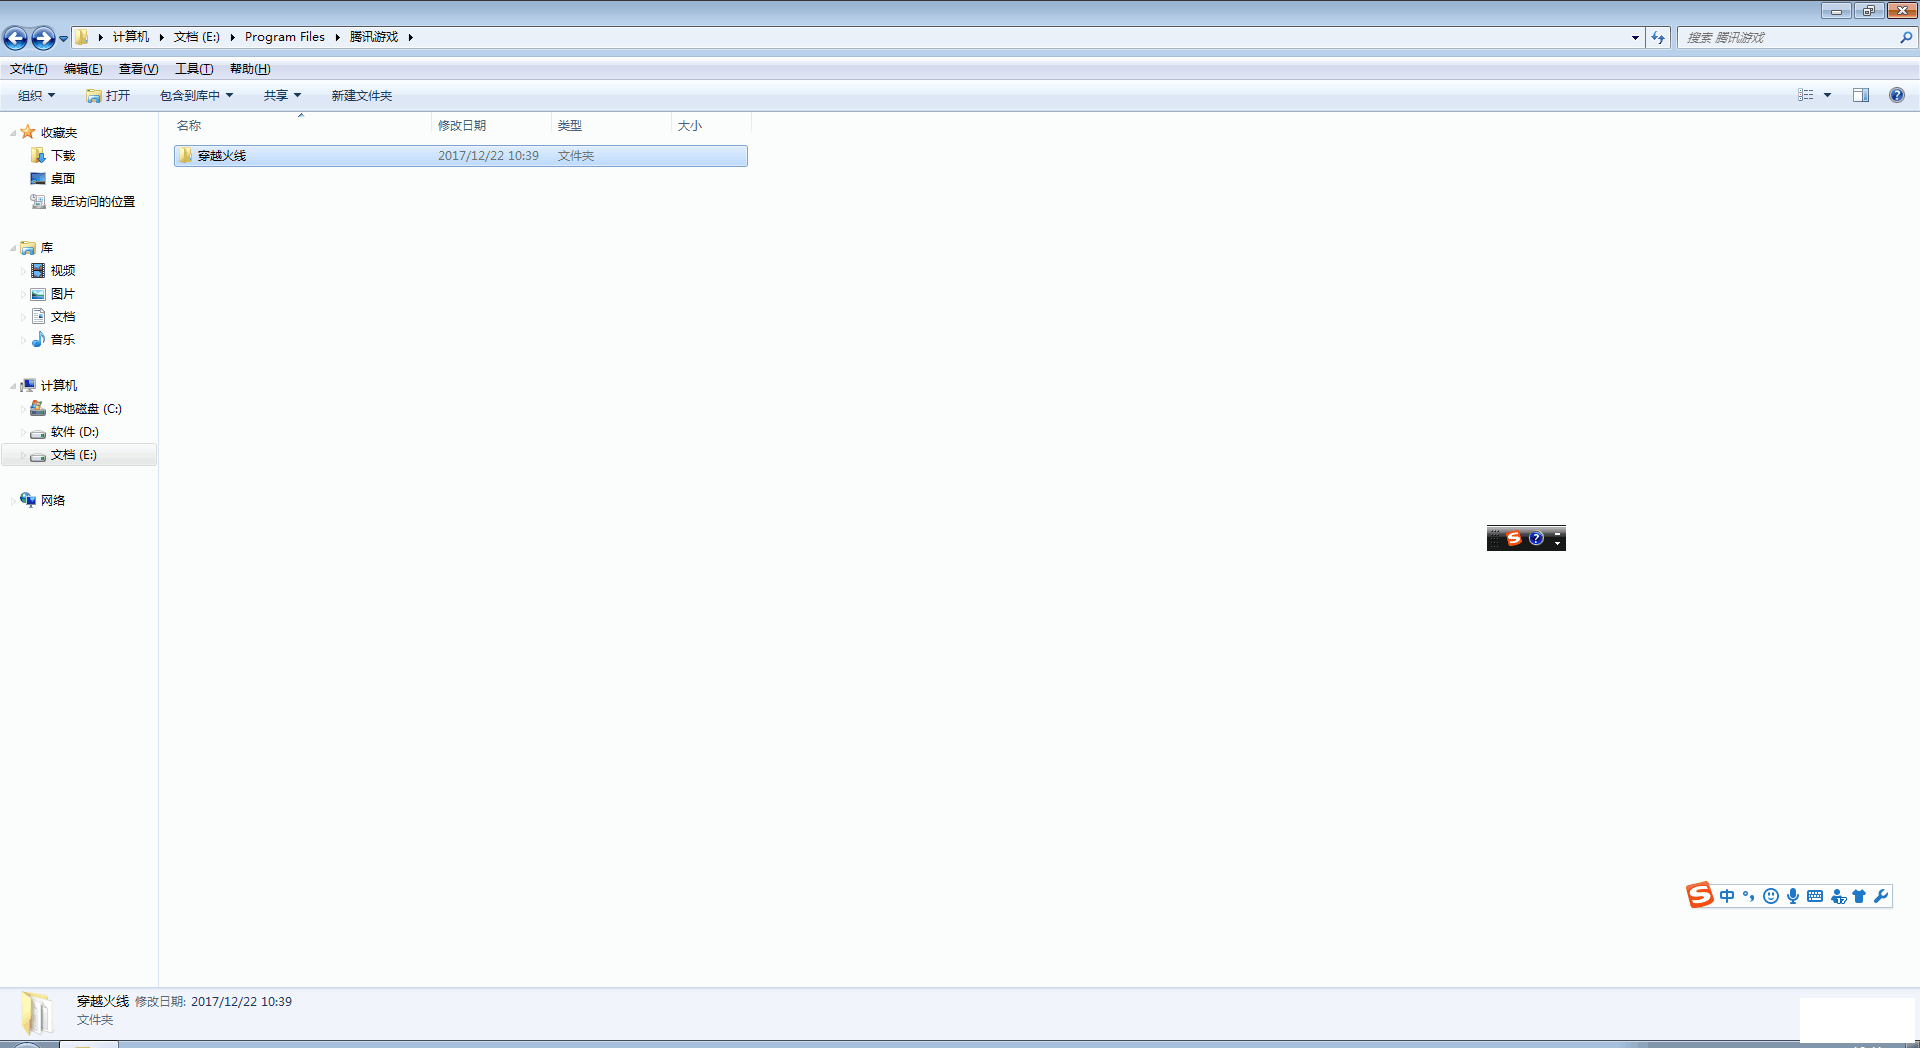
Task: Open the 文件(F) menu
Action: [29, 69]
